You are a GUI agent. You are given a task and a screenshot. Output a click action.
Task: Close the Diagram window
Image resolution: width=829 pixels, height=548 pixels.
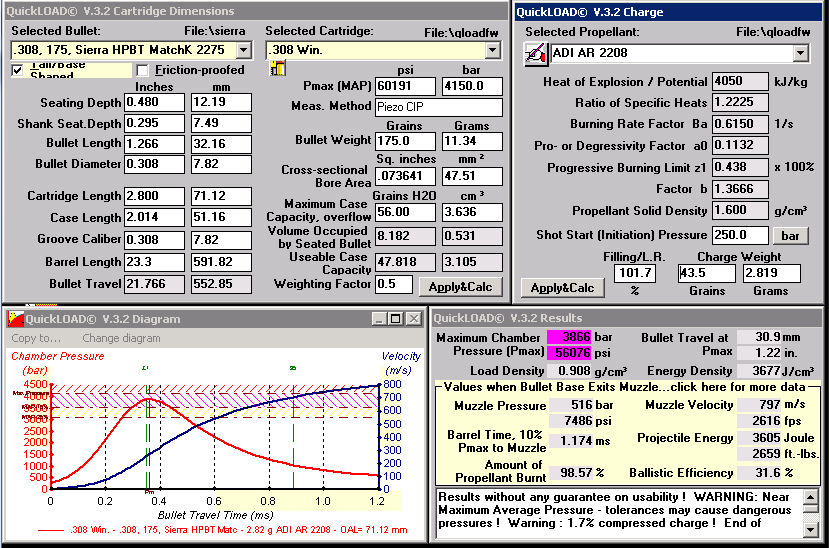pos(414,319)
